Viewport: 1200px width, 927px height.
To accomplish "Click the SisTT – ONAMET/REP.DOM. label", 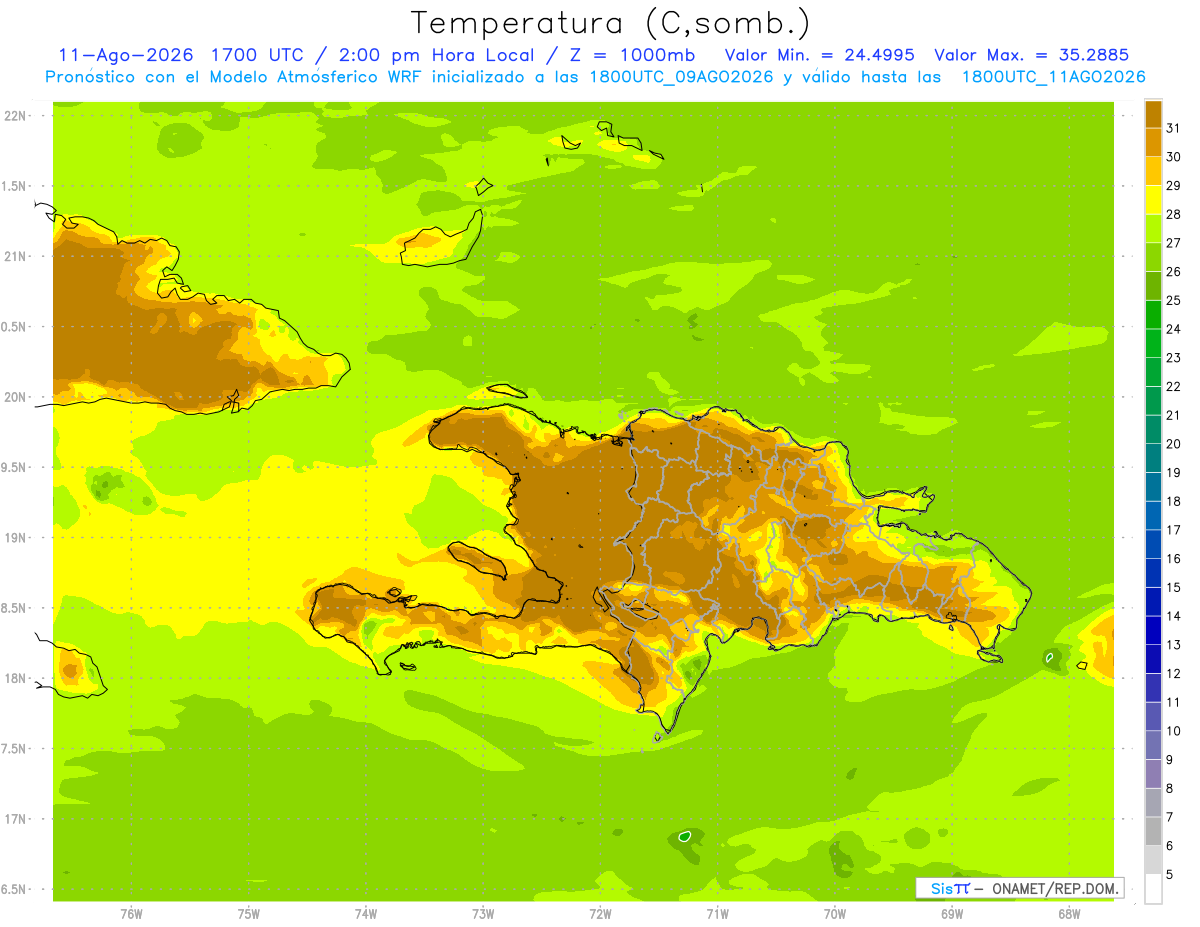I will point(1019,888).
